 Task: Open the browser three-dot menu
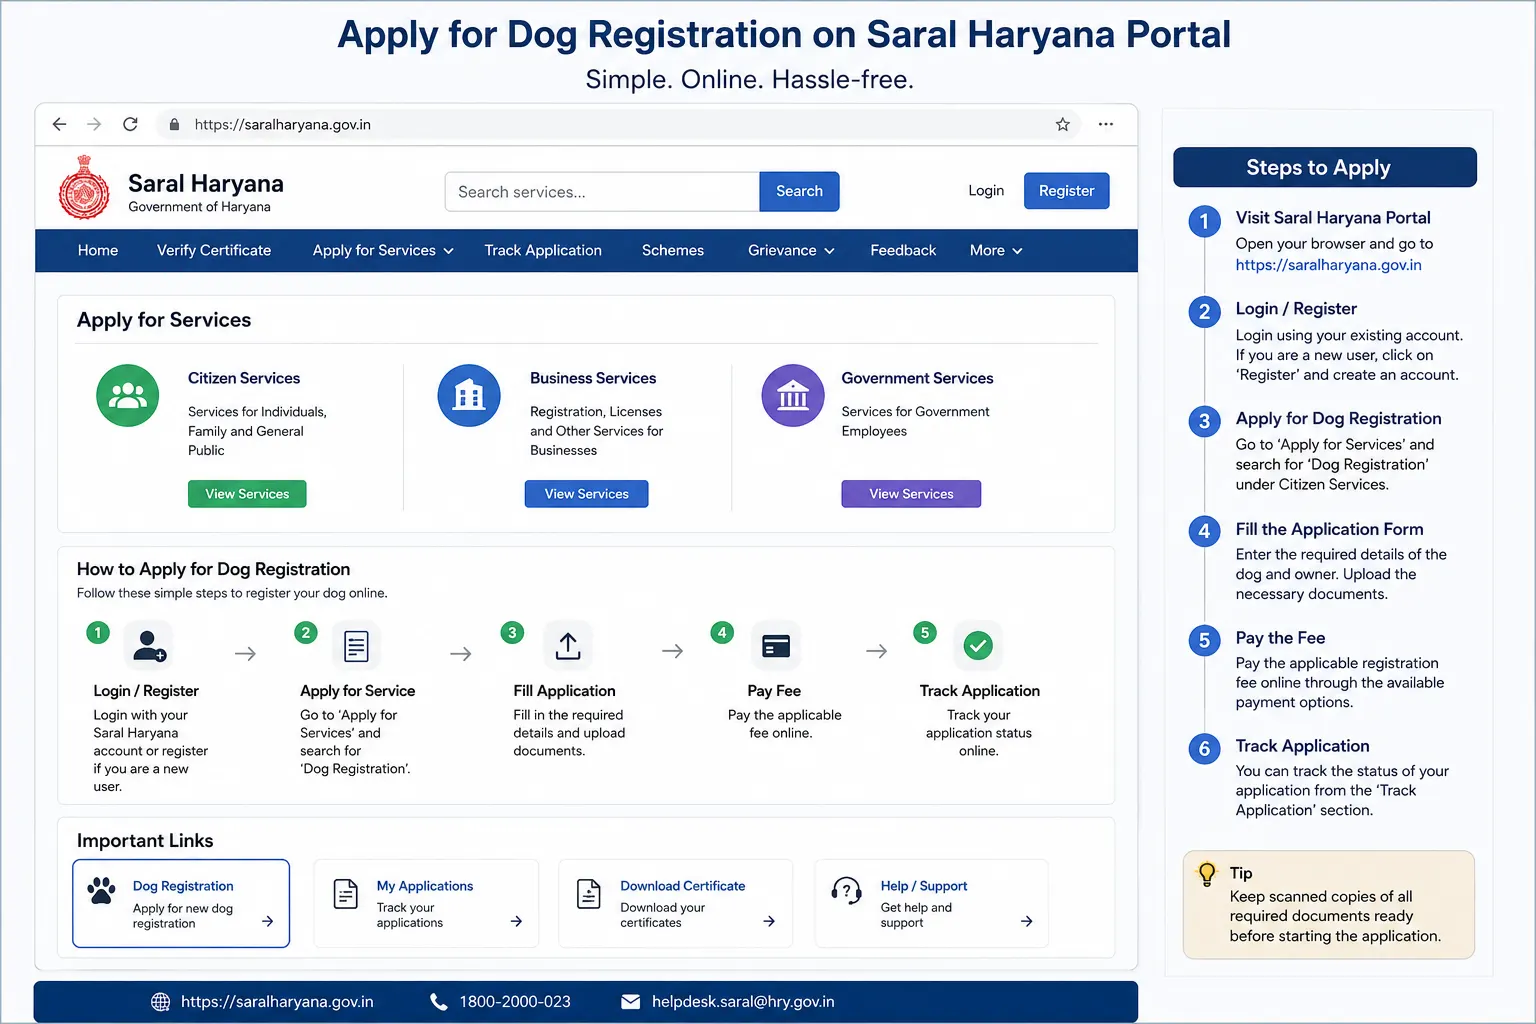[x=1105, y=124]
